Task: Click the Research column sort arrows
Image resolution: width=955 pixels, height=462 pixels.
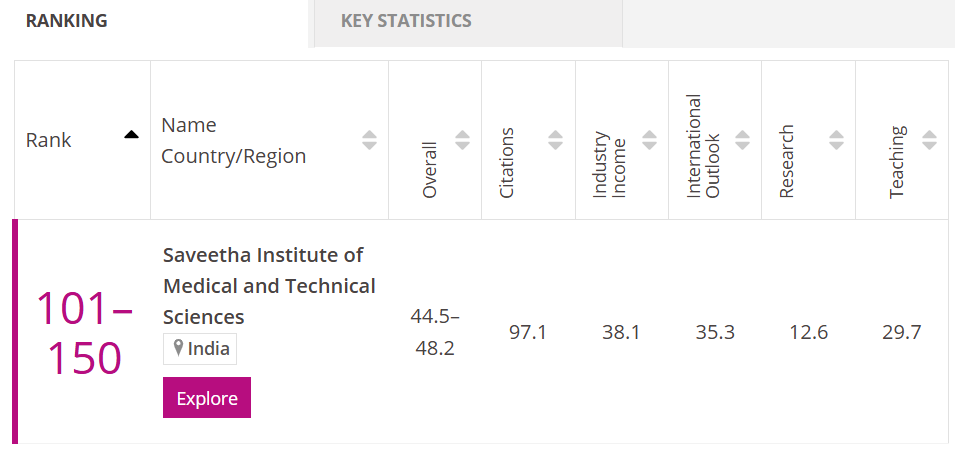Action: [x=836, y=140]
